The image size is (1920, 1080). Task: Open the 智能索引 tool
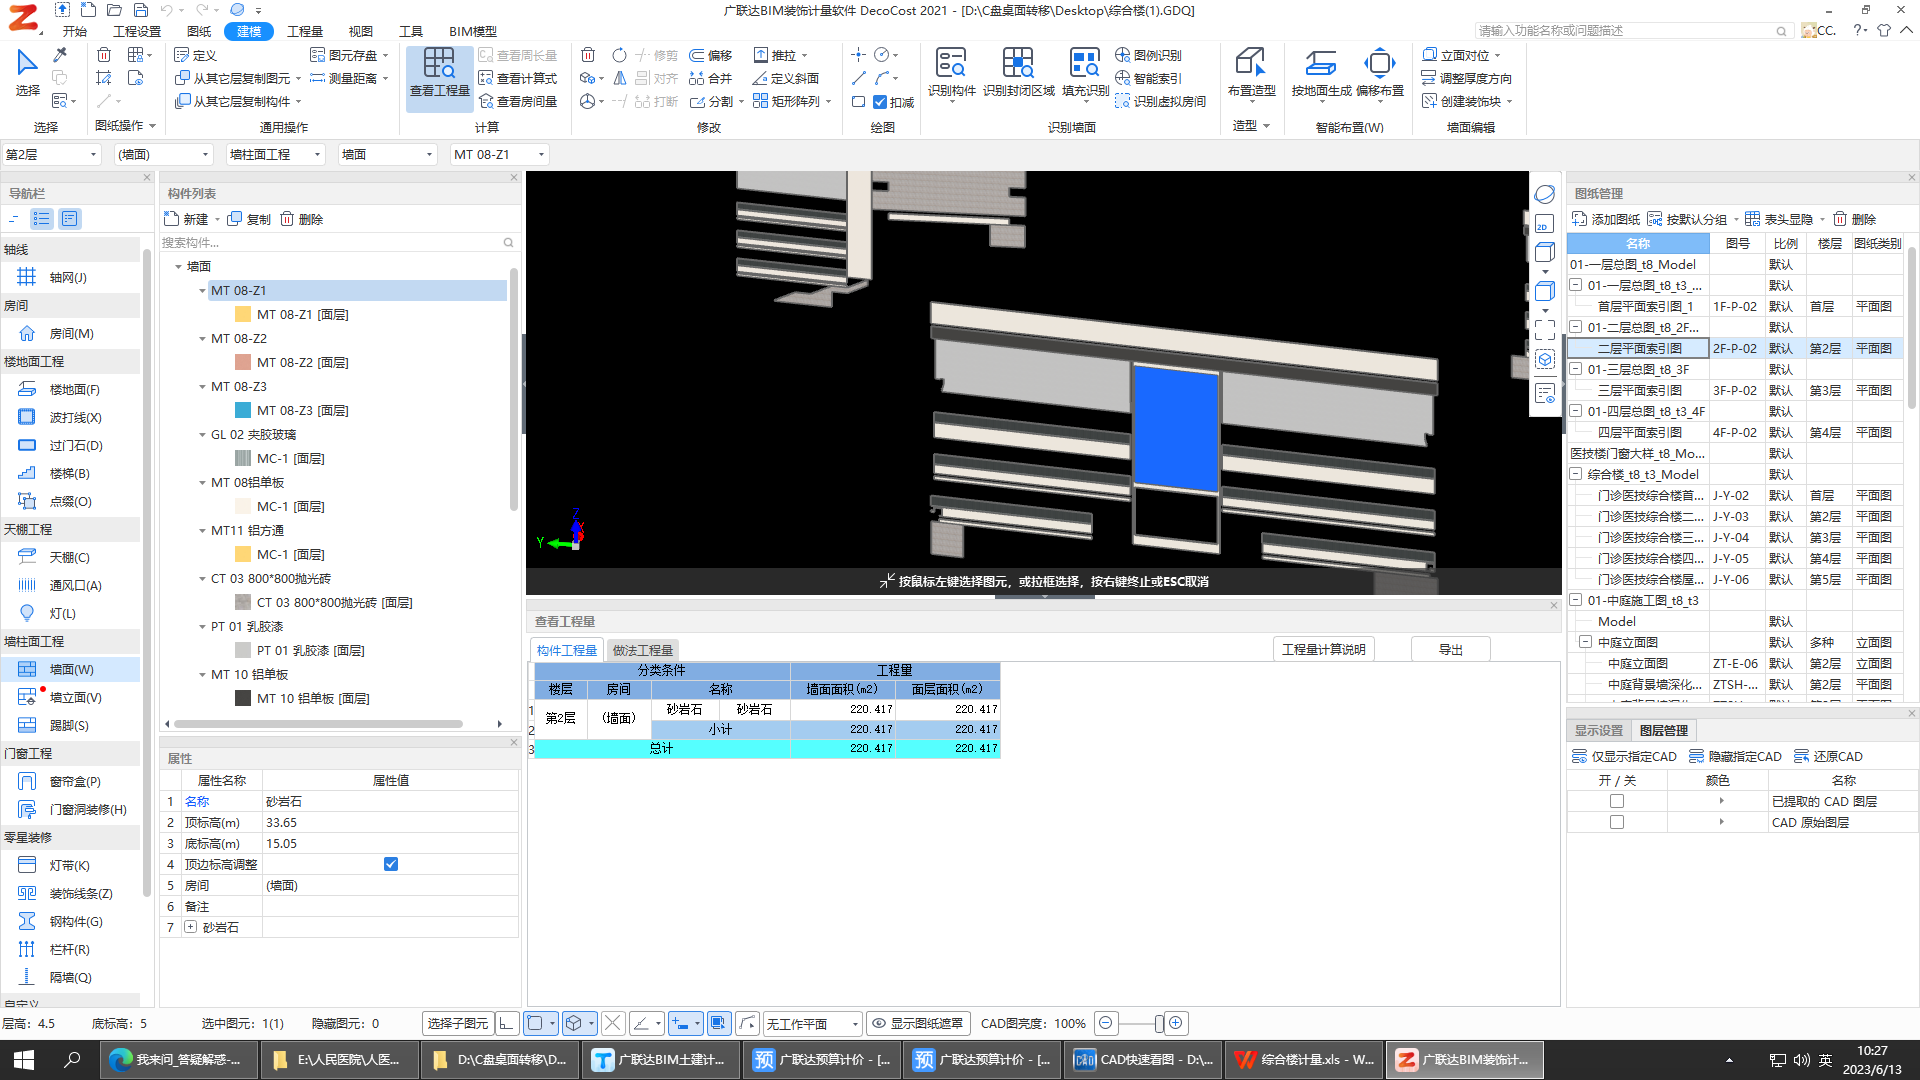[x=1148, y=78]
